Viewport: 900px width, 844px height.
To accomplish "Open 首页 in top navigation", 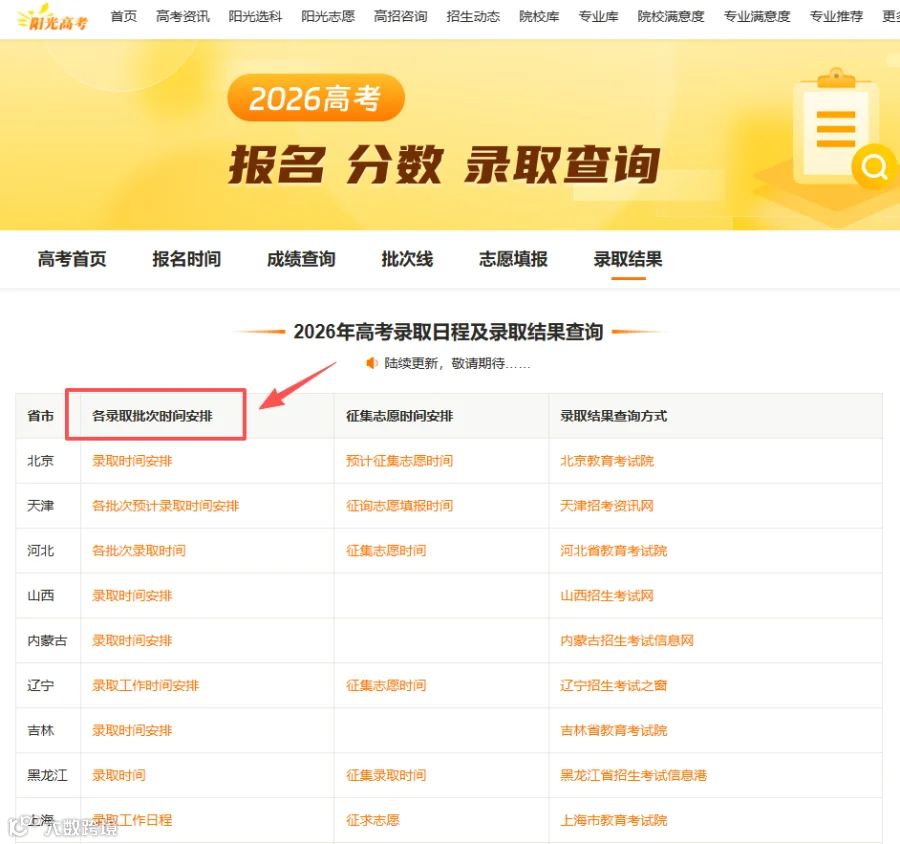I will coord(123,17).
